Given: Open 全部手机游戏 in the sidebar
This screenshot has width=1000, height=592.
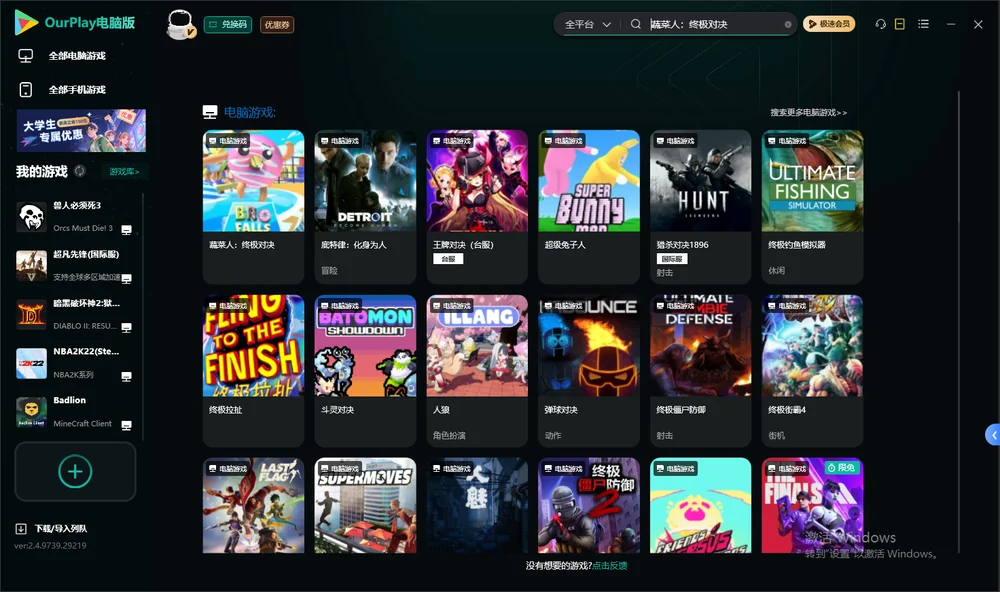Looking at the screenshot, I should (62, 90).
